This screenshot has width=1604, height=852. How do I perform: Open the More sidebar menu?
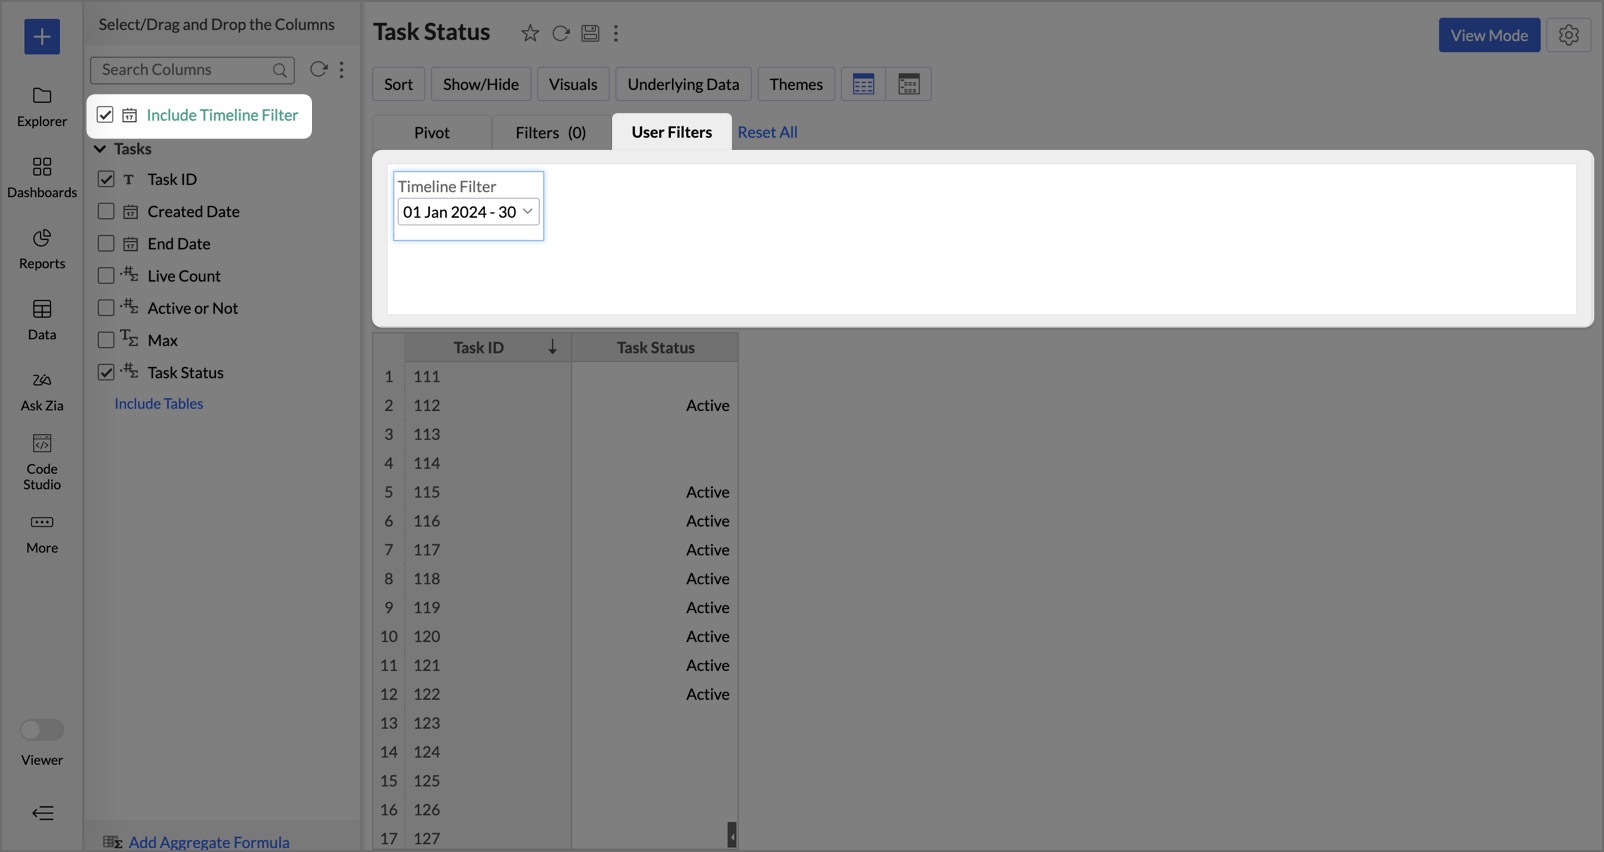[x=42, y=534]
